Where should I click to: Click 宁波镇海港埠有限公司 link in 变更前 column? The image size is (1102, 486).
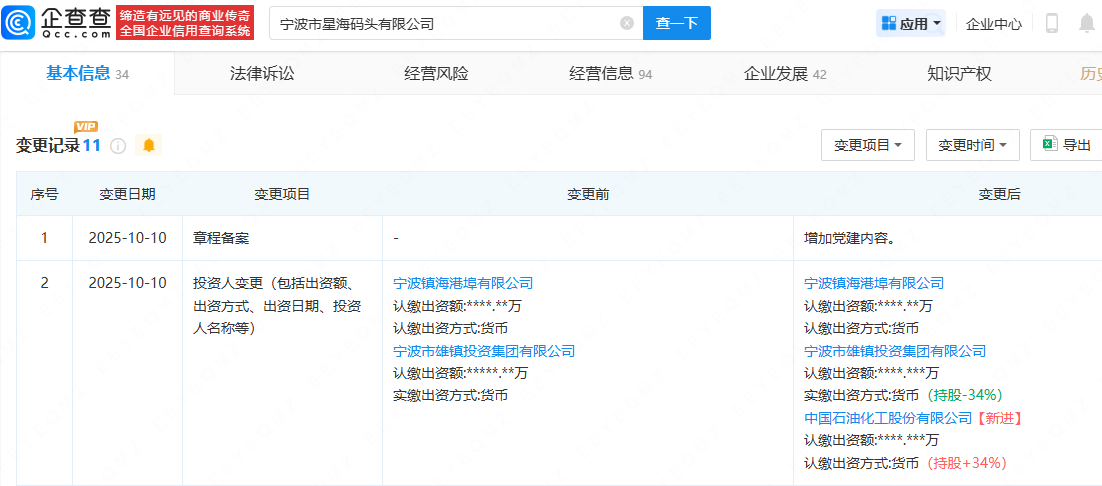tap(463, 283)
